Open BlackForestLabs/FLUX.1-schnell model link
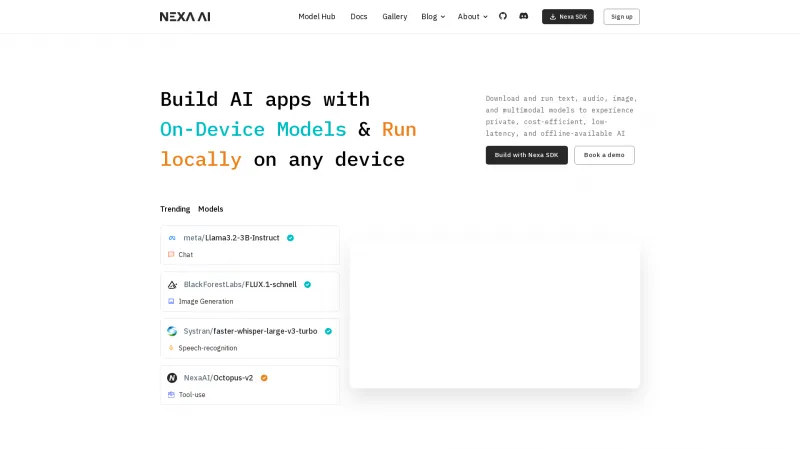Image resolution: width=800 pixels, height=450 pixels. click(x=240, y=285)
